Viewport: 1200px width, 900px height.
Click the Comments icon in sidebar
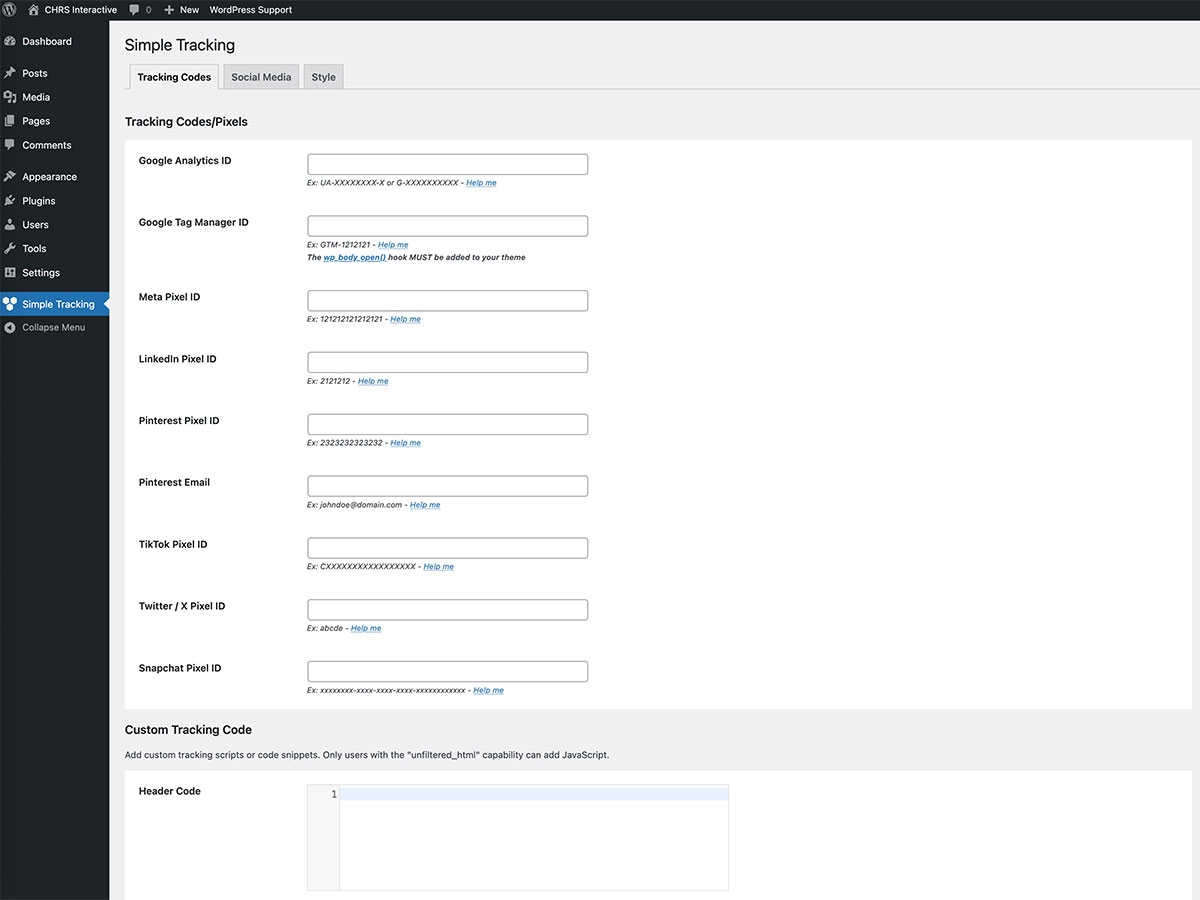(10, 145)
